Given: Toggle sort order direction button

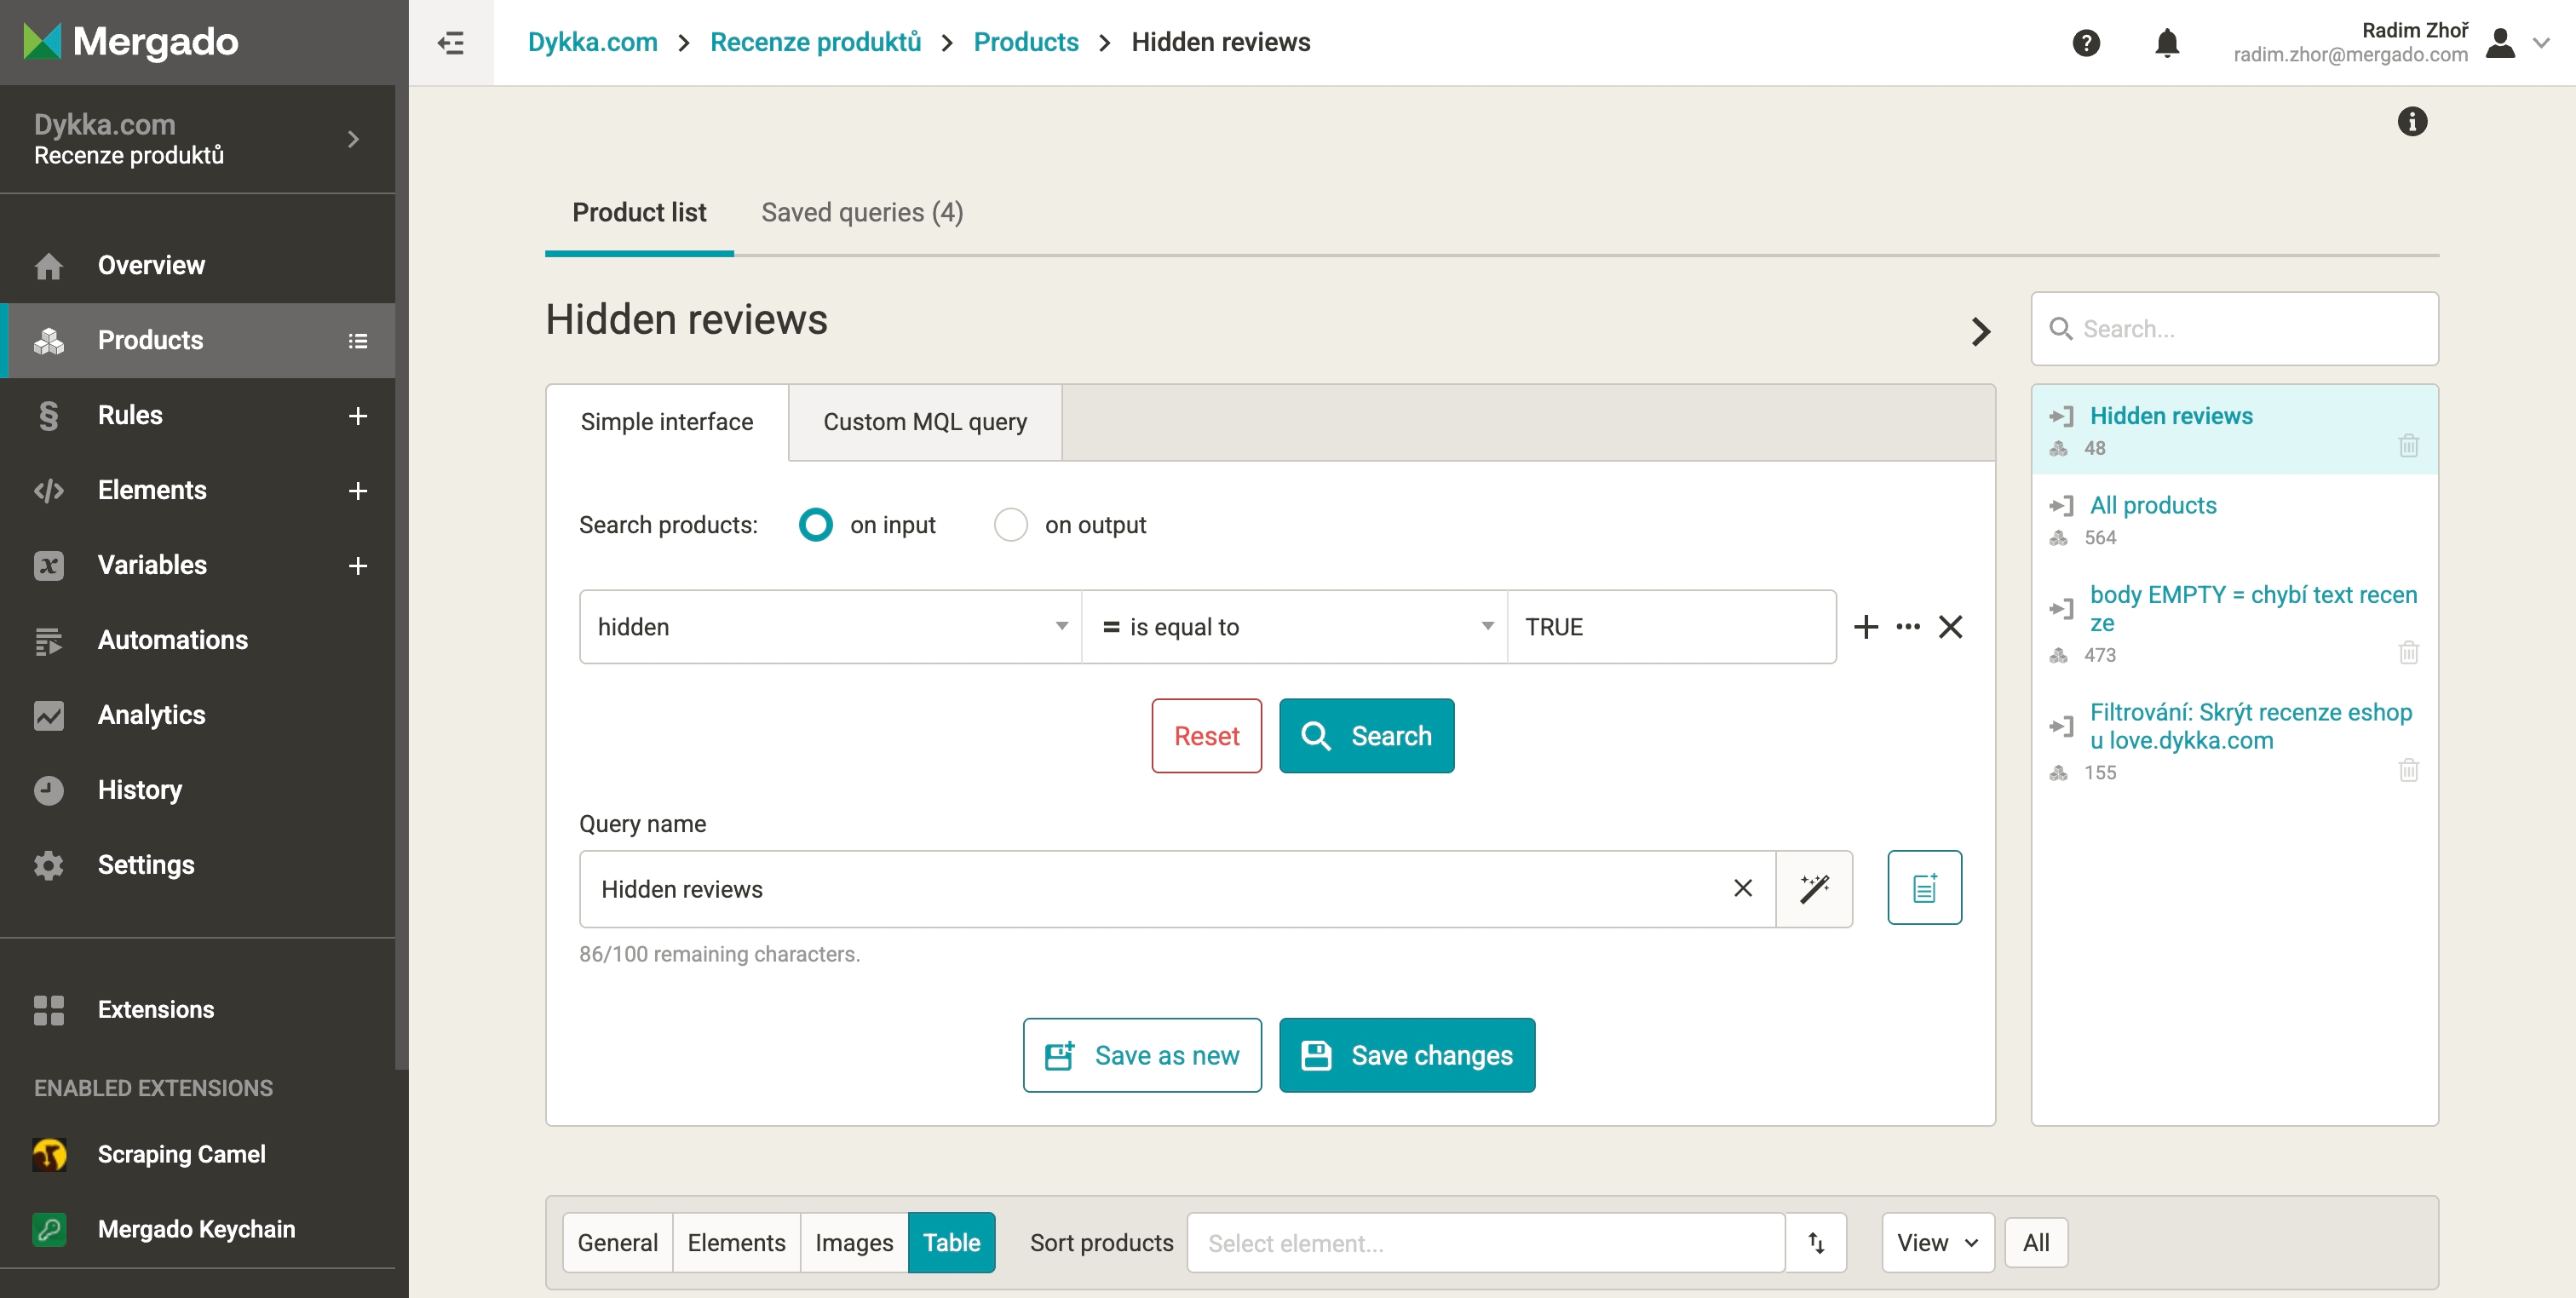Looking at the screenshot, I should coord(1816,1243).
